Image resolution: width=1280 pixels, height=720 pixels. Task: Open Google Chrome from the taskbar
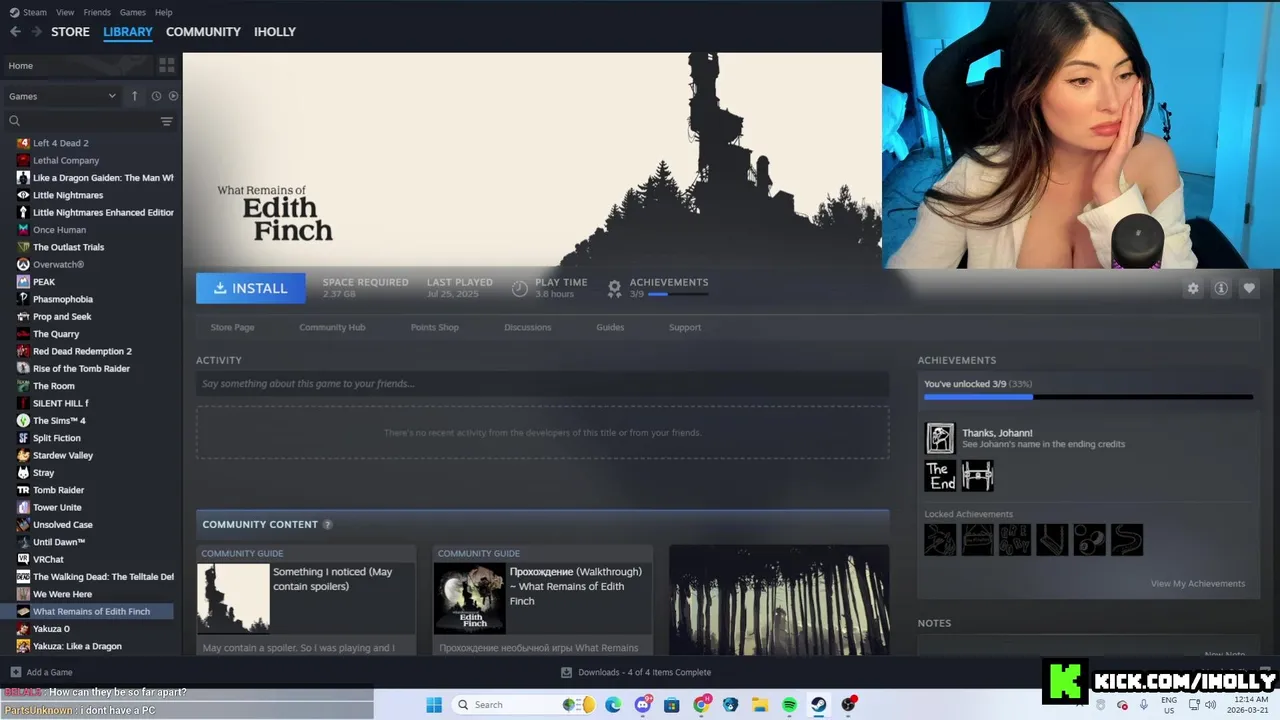tap(701, 705)
